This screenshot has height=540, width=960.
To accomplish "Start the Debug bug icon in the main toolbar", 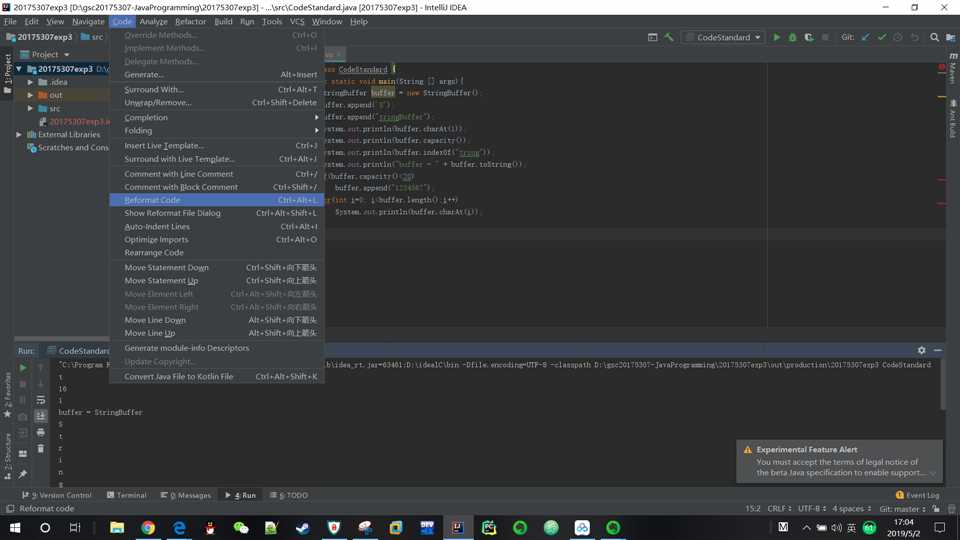I will click(792, 37).
